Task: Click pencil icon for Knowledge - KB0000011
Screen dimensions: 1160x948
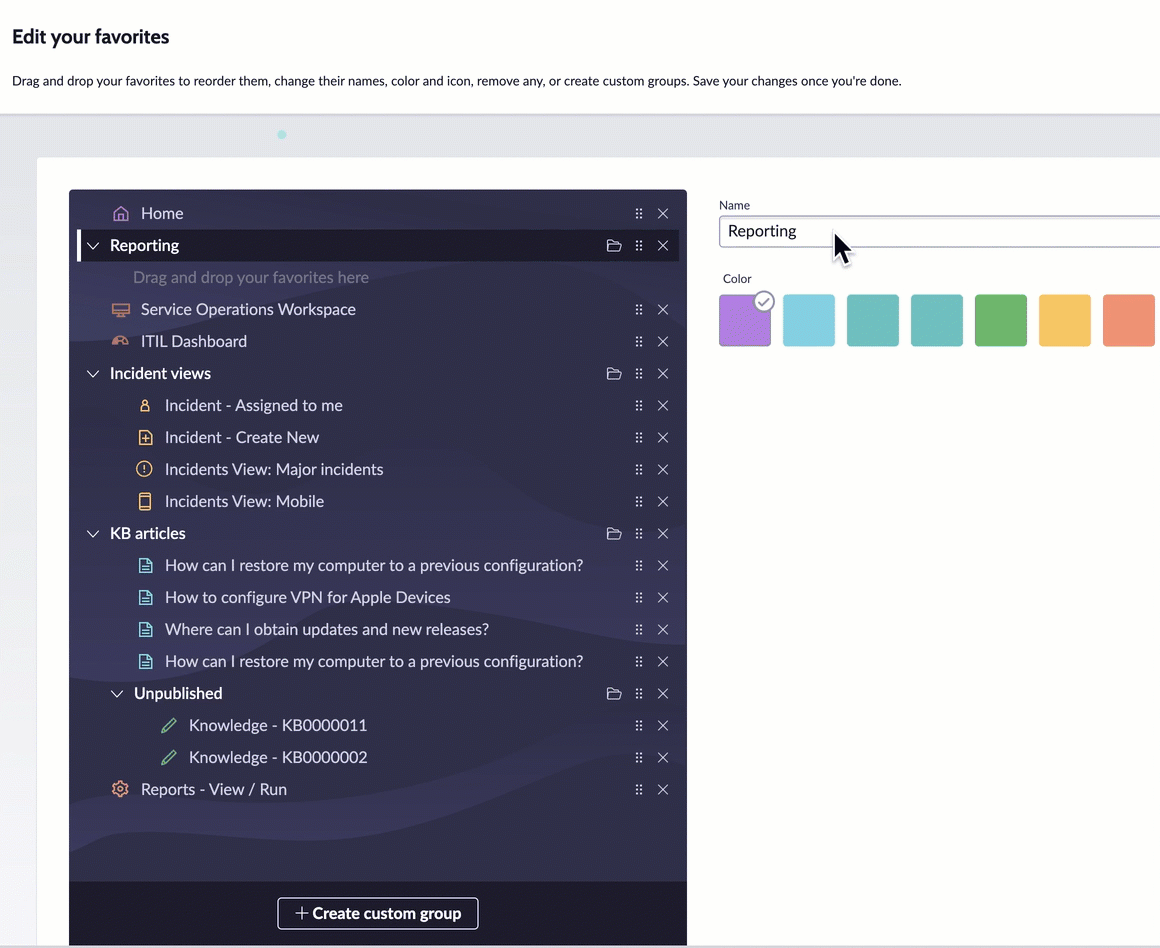Action: tap(169, 725)
